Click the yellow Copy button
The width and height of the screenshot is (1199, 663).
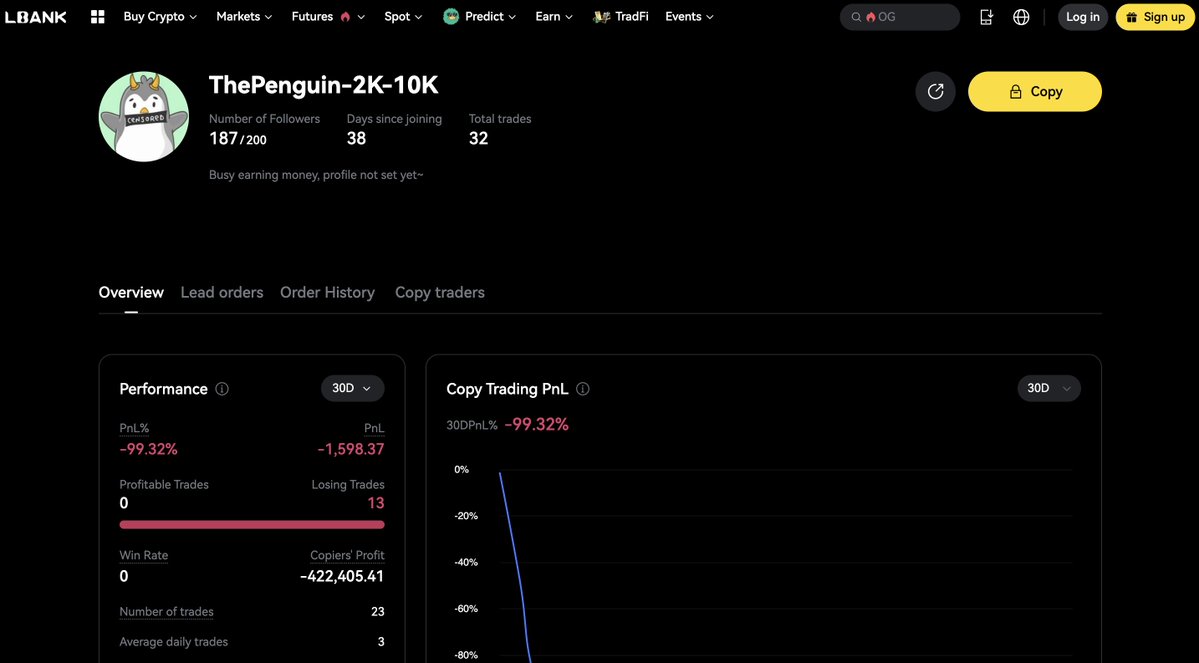pos(1035,92)
